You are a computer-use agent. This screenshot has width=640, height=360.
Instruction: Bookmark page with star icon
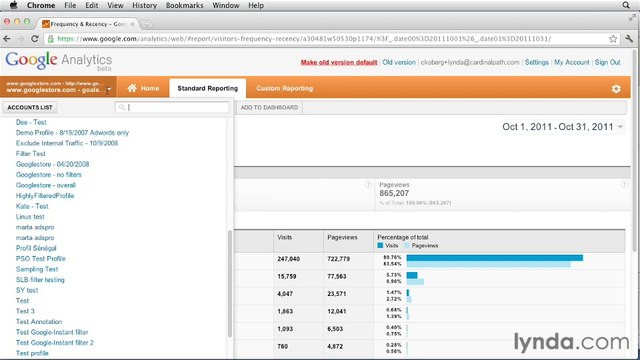click(613, 39)
